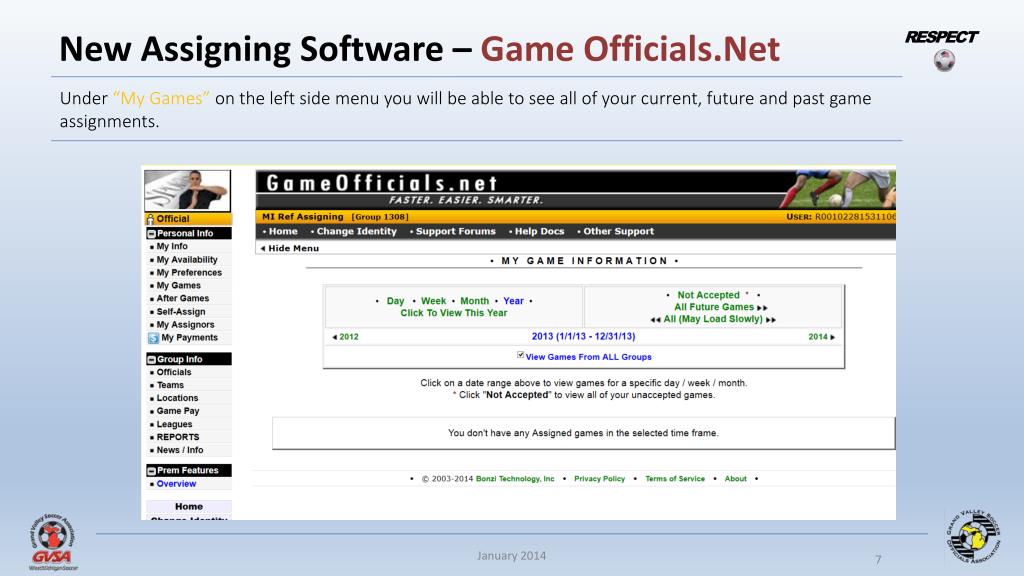The width and height of the screenshot is (1024, 576).
Task: Click MI Ref Assigning group title
Action: [x=302, y=217]
